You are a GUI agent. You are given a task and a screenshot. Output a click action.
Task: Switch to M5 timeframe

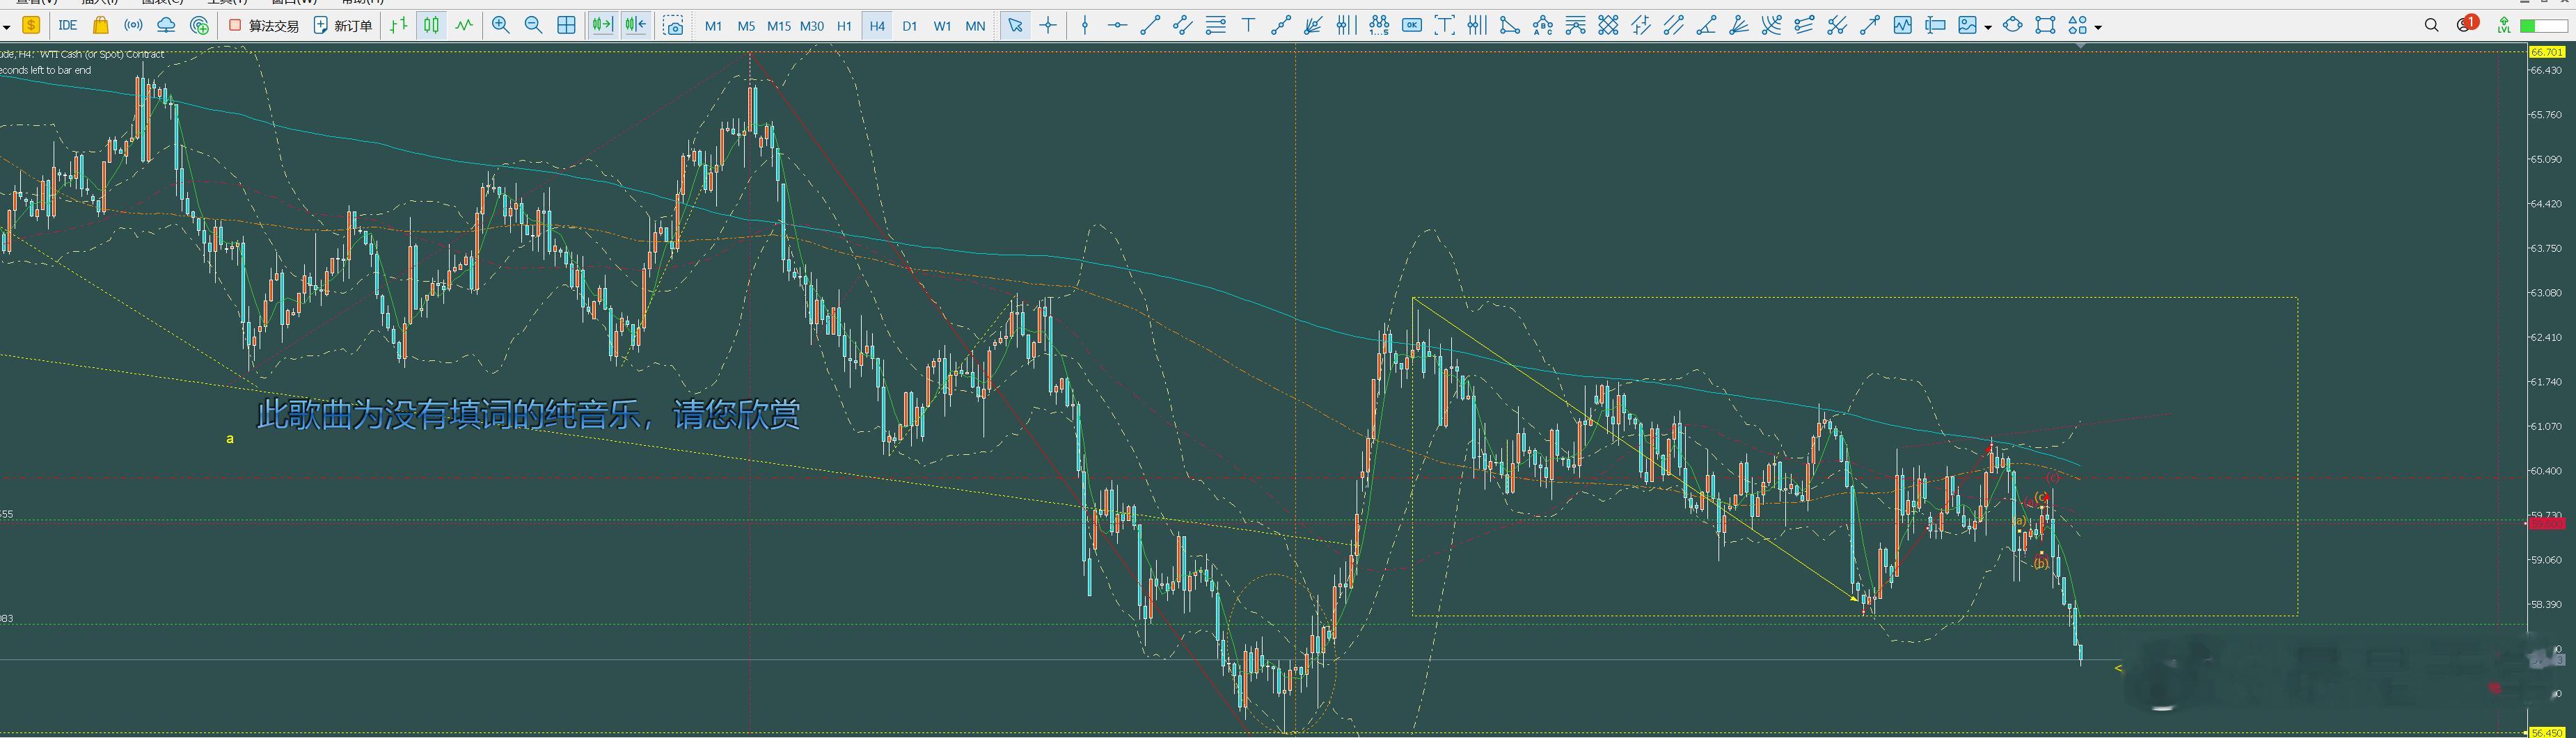pyautogui.click(x=746, y=26)
